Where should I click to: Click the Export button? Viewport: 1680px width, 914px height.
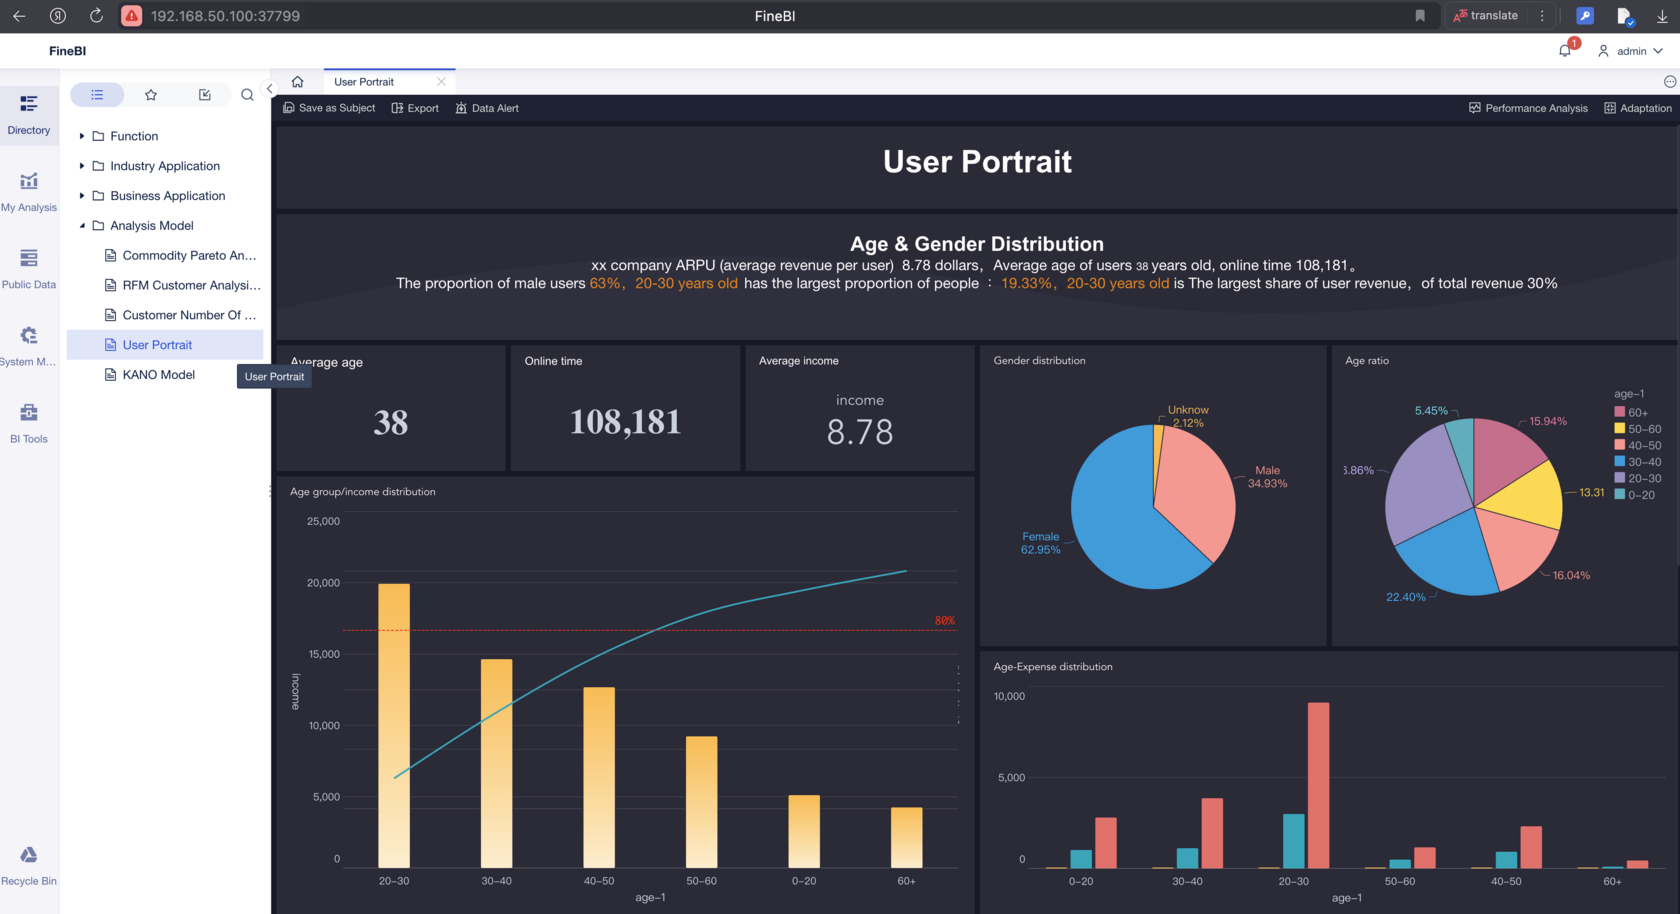coord(415,108)
